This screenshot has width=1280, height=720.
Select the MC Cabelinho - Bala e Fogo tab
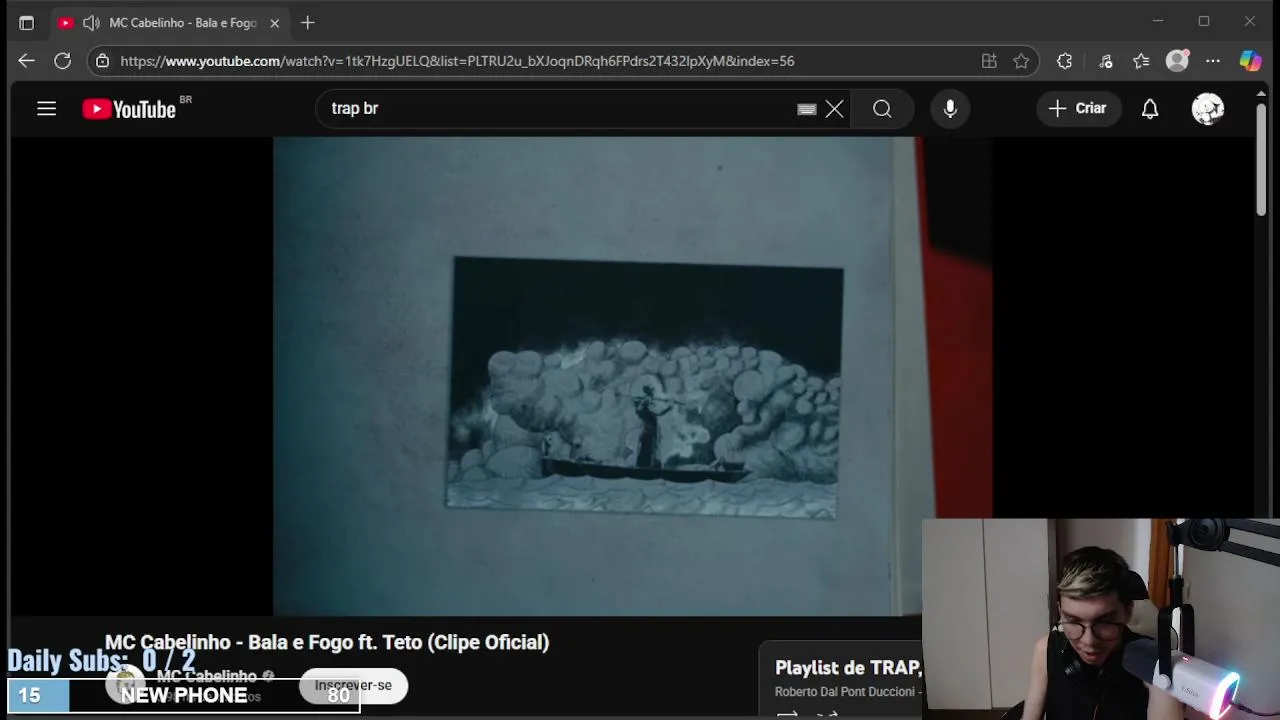[170, 22]
